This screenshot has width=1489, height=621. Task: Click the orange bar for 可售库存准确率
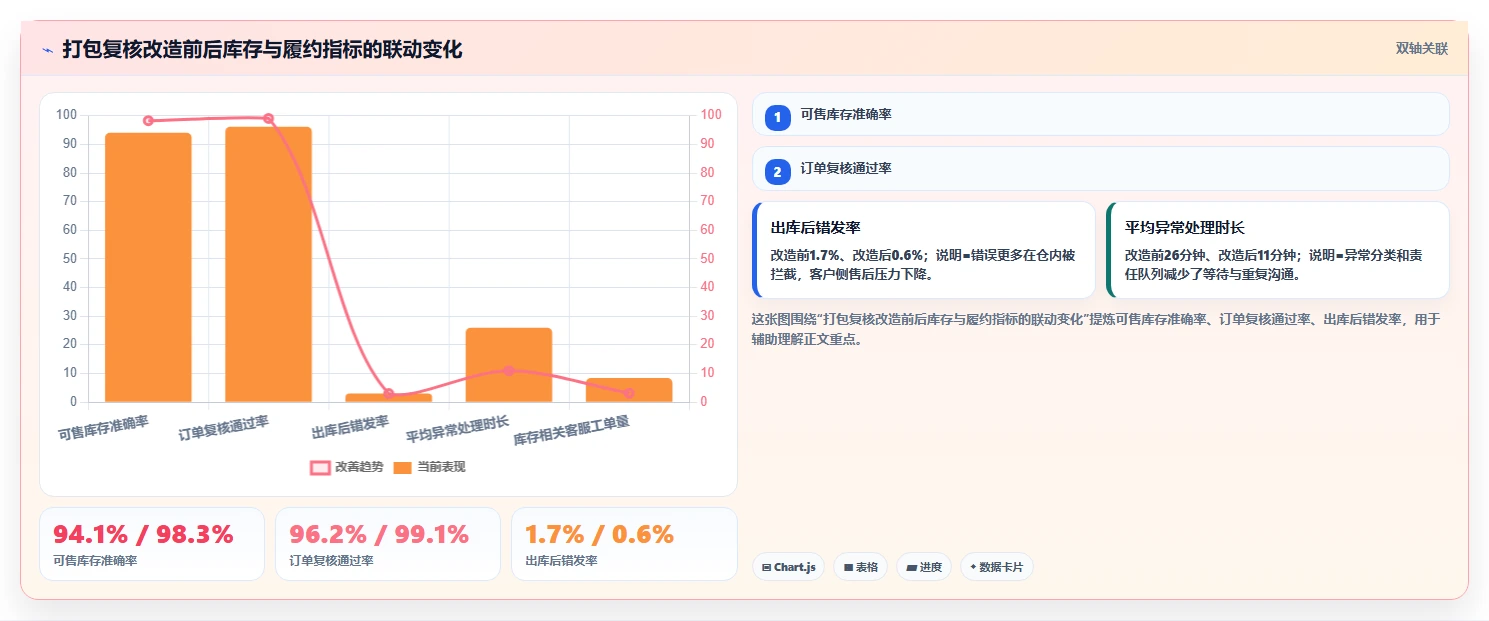pyautogui.click(x=148, y=267)
